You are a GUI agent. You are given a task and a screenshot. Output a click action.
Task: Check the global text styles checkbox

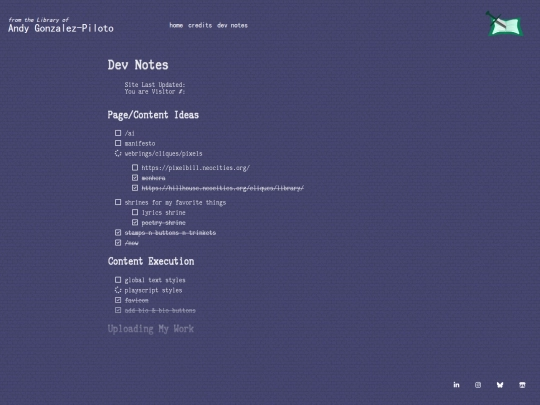(x=118, y=280)
